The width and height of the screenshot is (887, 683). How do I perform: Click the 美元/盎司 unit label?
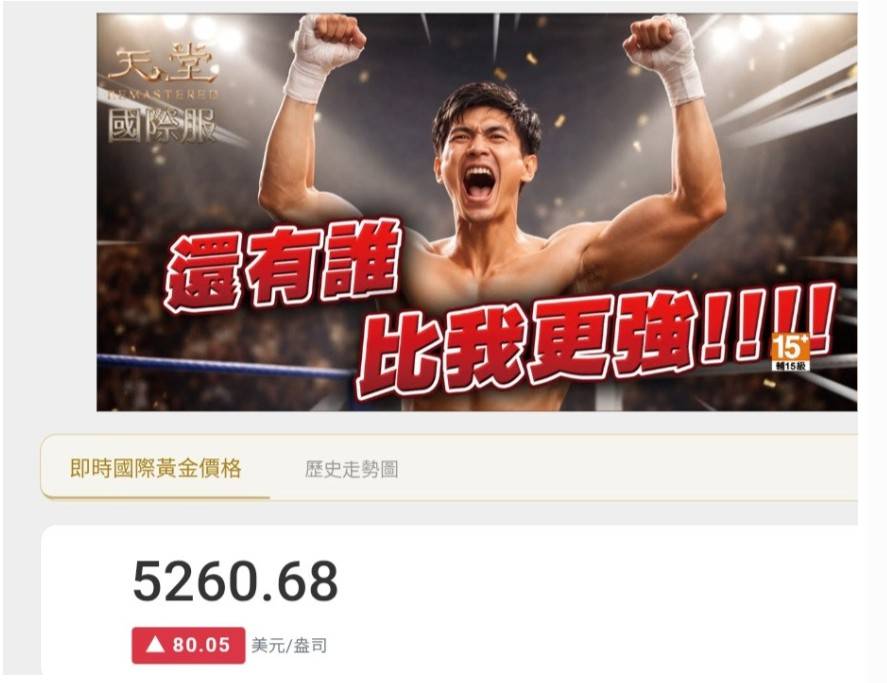pyautogui.click(x=289, y=646)
